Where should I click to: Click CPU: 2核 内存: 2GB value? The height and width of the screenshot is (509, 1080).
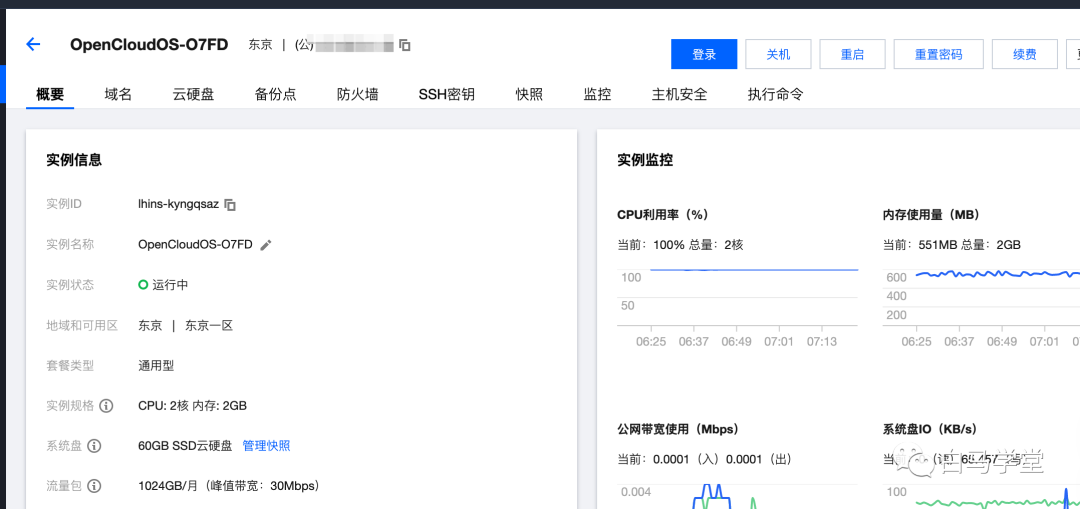pos(193,406)
